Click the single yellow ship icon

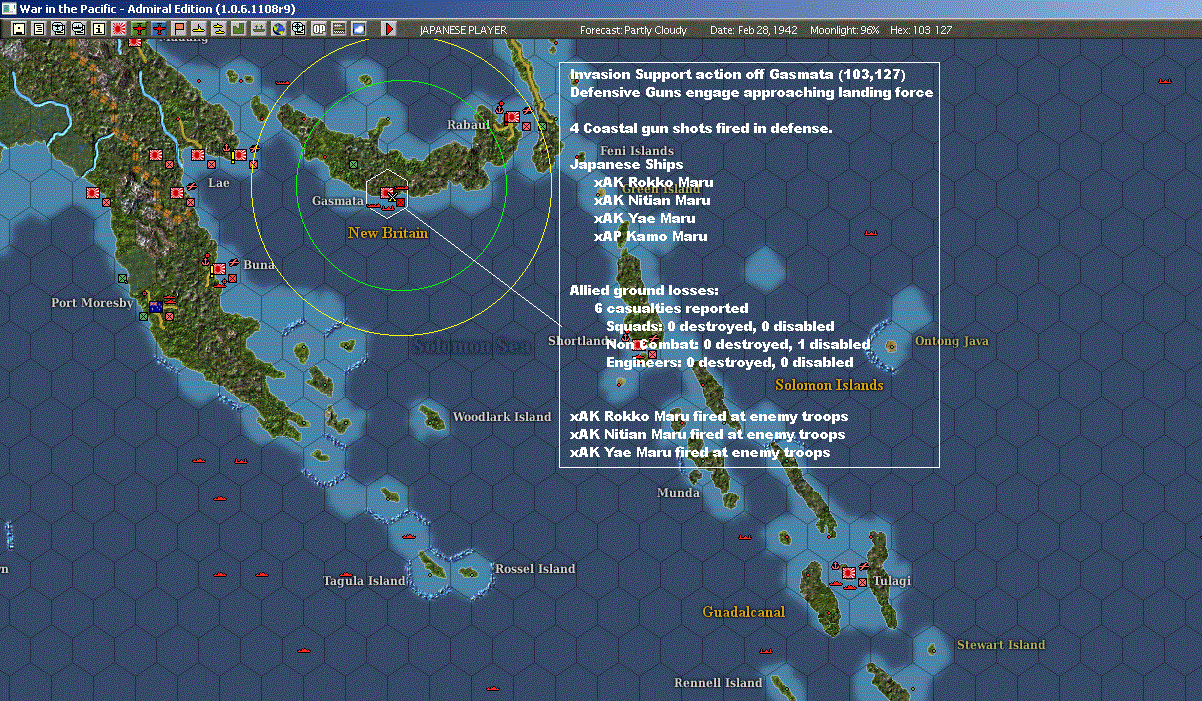[x=199, y=29]
